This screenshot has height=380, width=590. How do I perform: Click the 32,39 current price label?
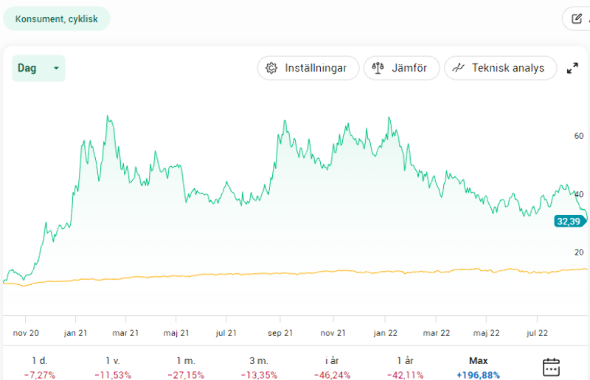tap(570, 221)
